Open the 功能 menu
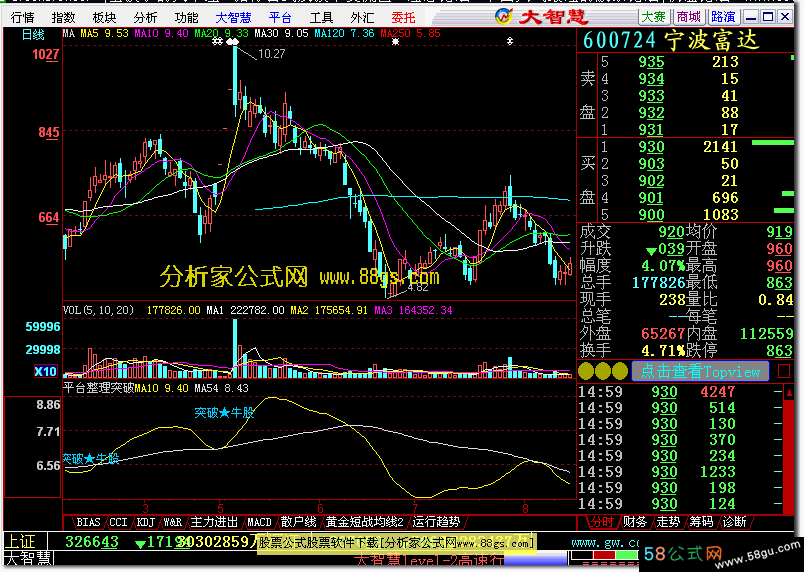Viewport: 804px width, 572px height. [187, 18]
